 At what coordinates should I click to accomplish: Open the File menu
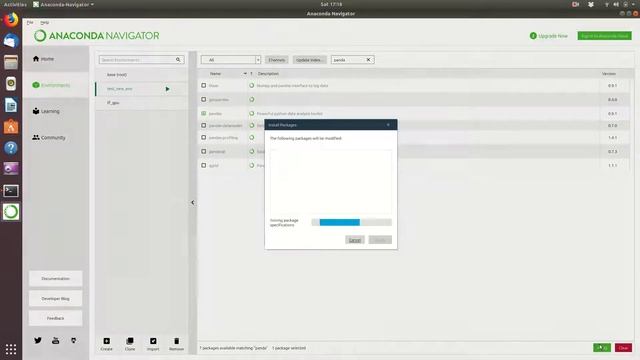(x=30, y=22)
